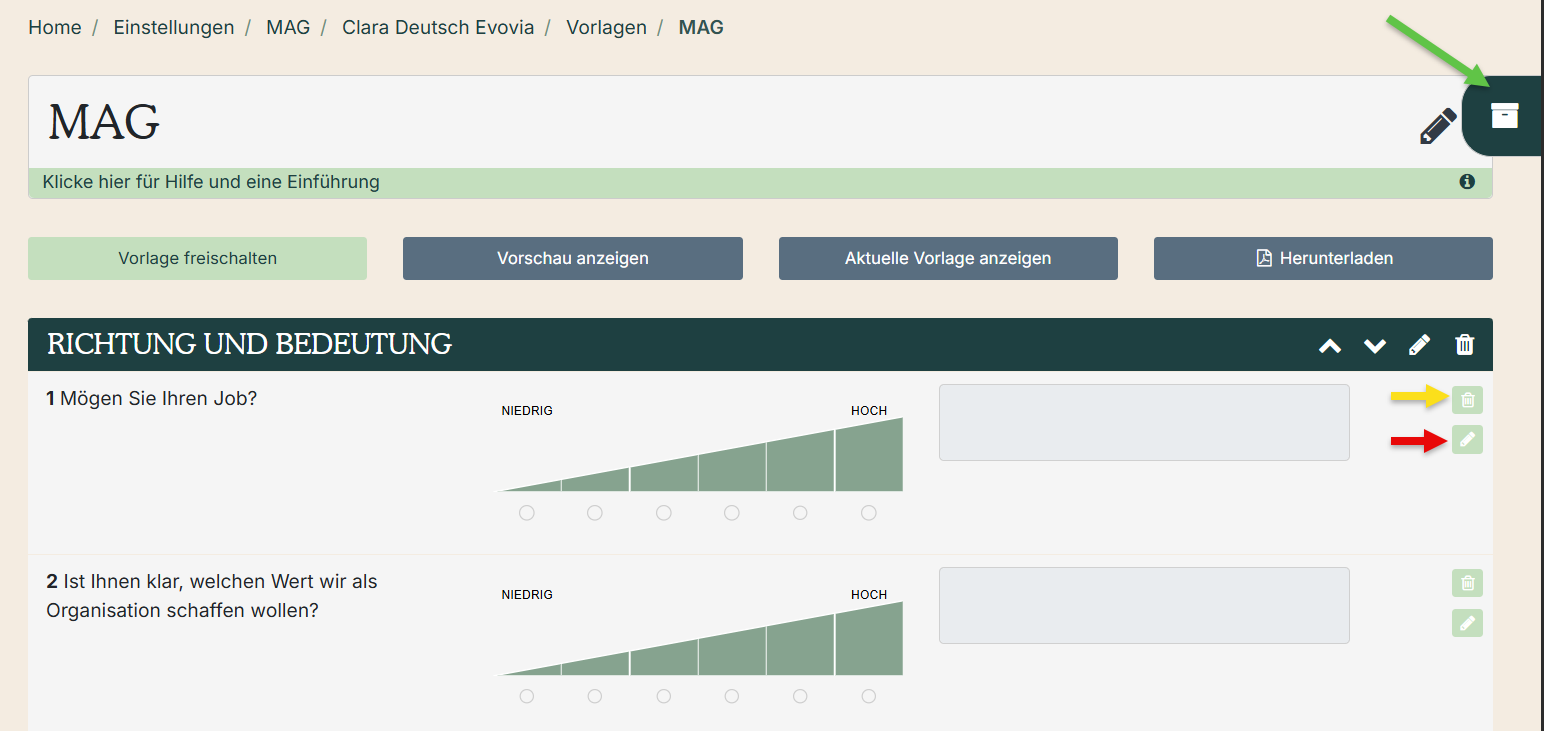Expand the help and introduction bar

pos(211,182)
